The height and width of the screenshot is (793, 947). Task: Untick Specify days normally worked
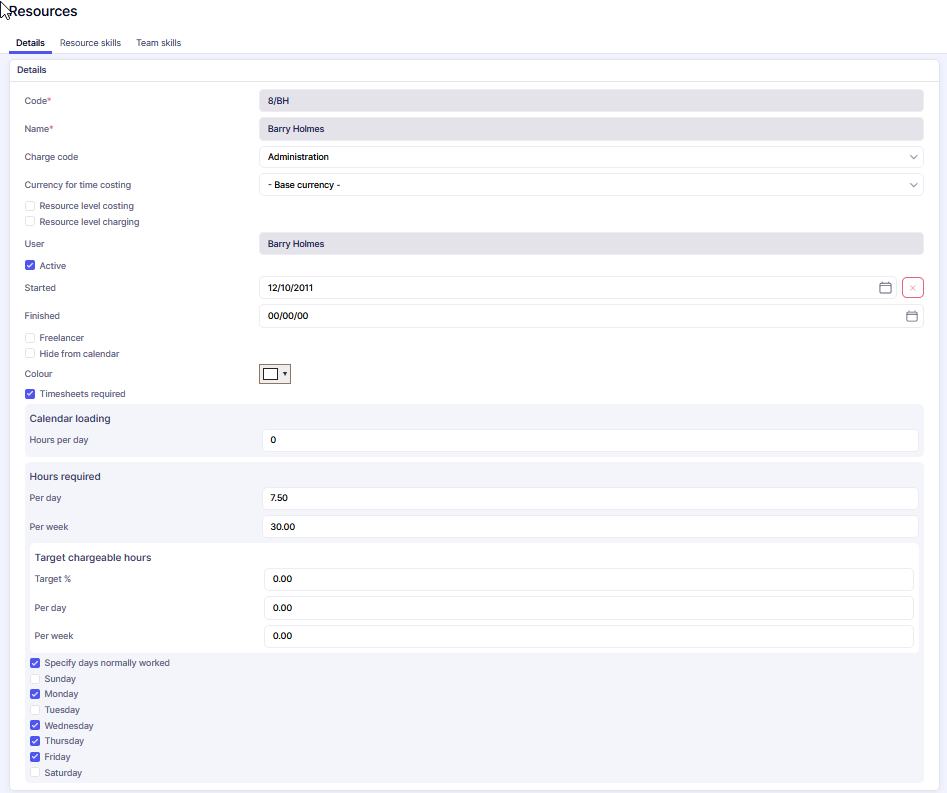(x=35, y=663)
